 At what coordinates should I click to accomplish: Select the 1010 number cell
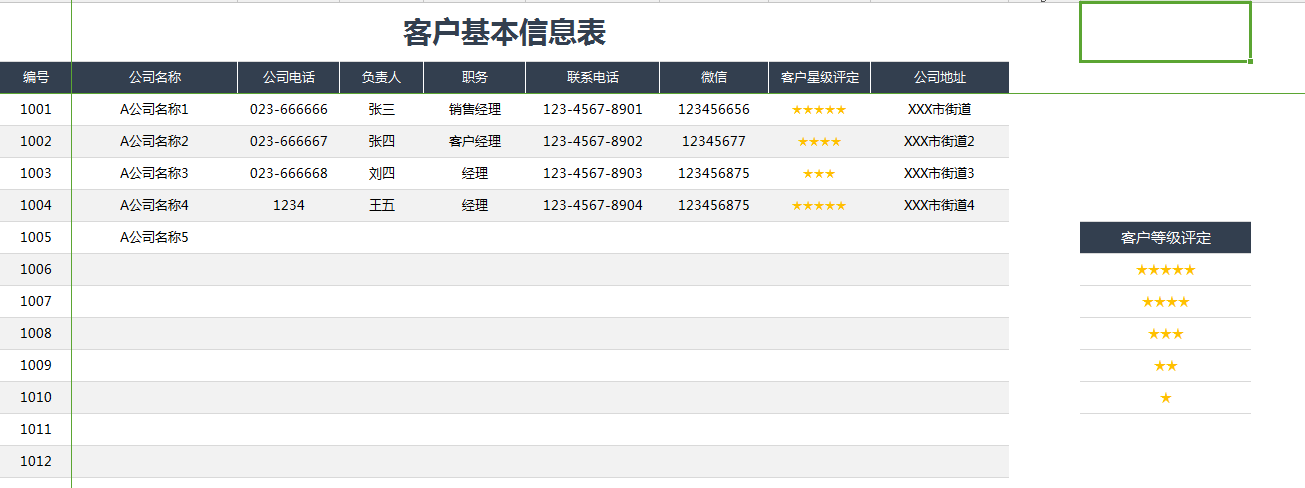tap(36, 398)
